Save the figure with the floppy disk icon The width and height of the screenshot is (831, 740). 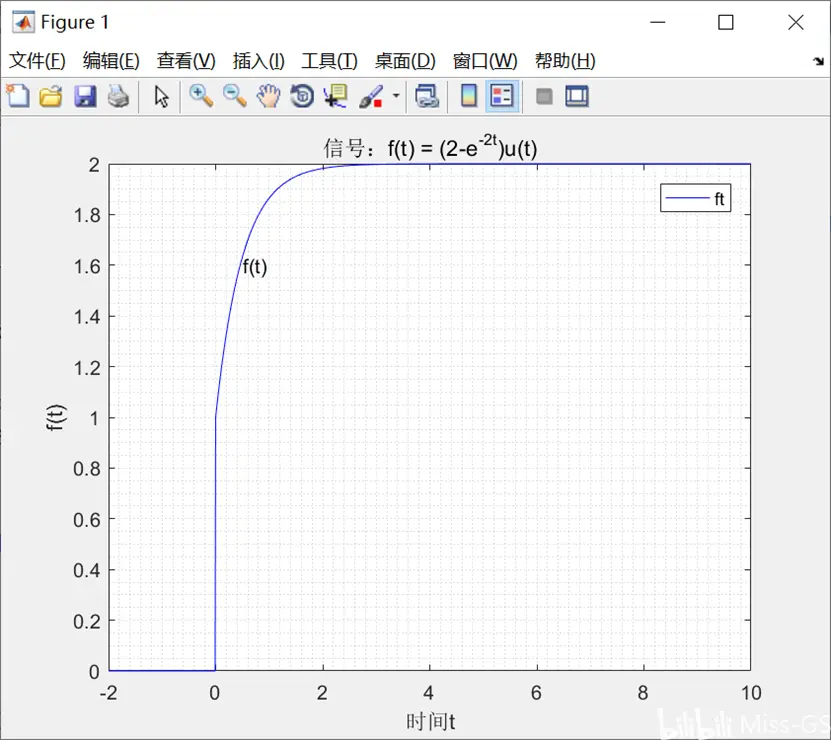coord(85,96)
